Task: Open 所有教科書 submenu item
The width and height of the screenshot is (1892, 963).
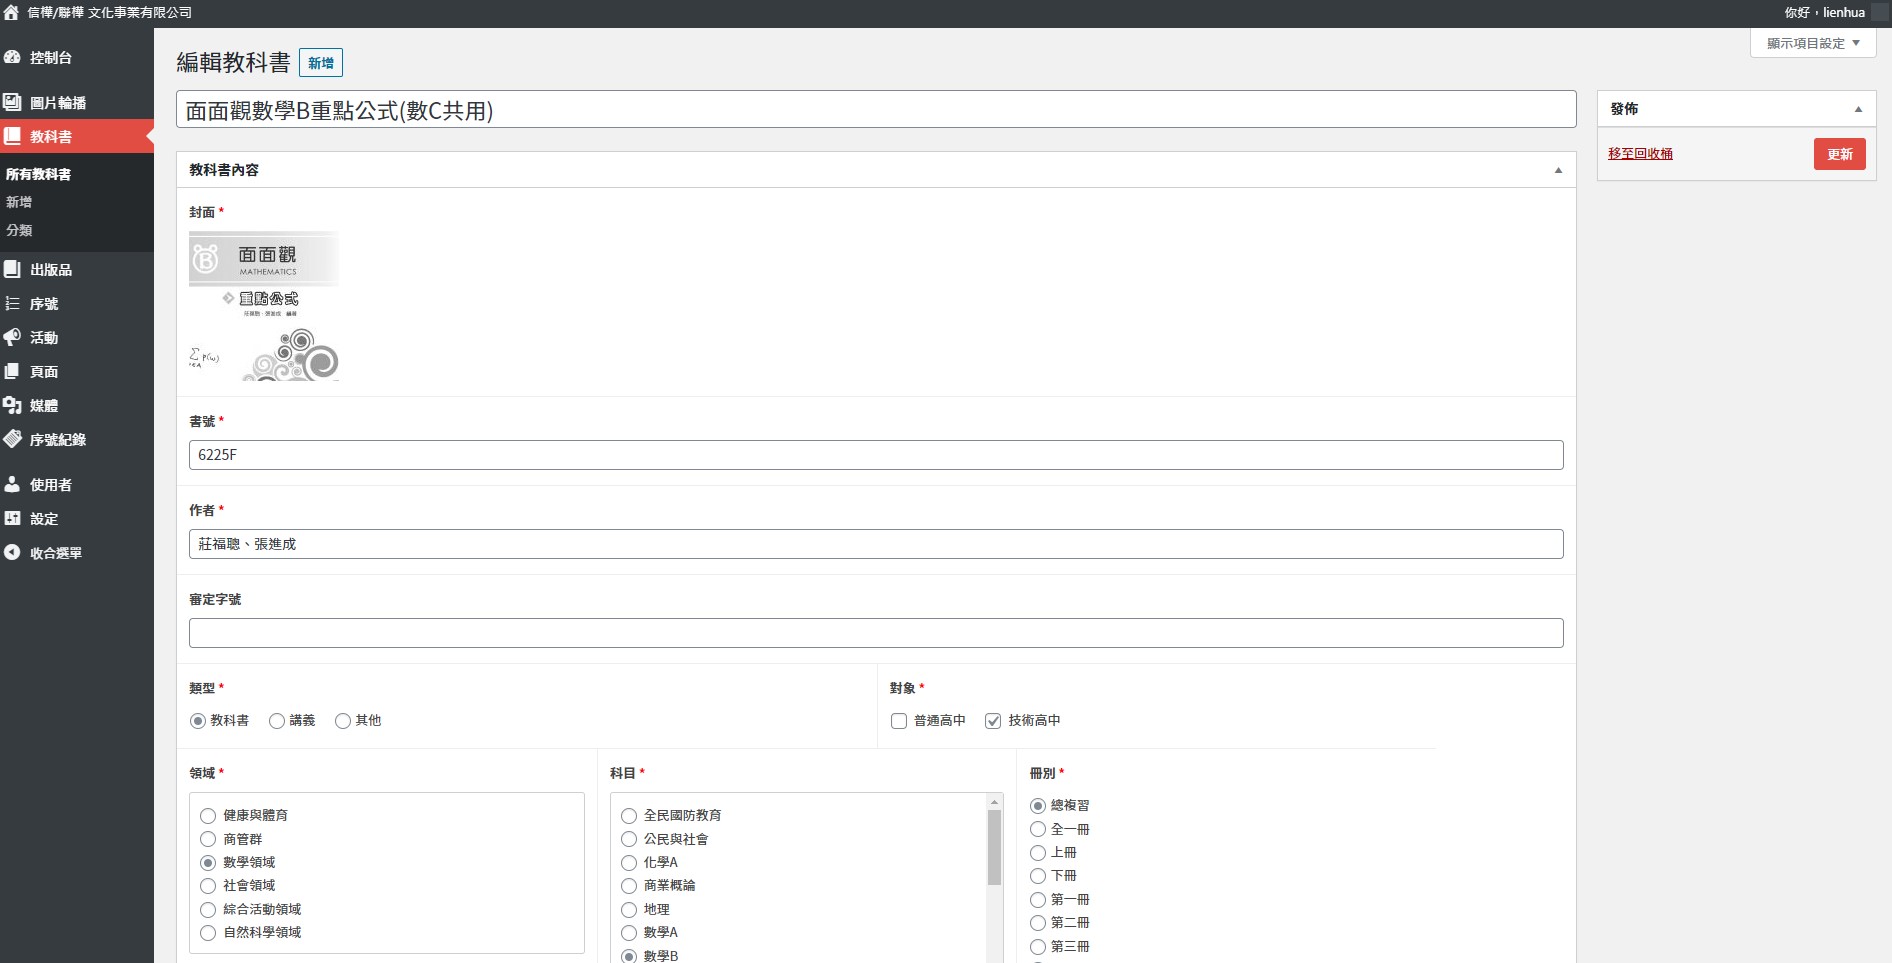Action: (x=38, y=174)
